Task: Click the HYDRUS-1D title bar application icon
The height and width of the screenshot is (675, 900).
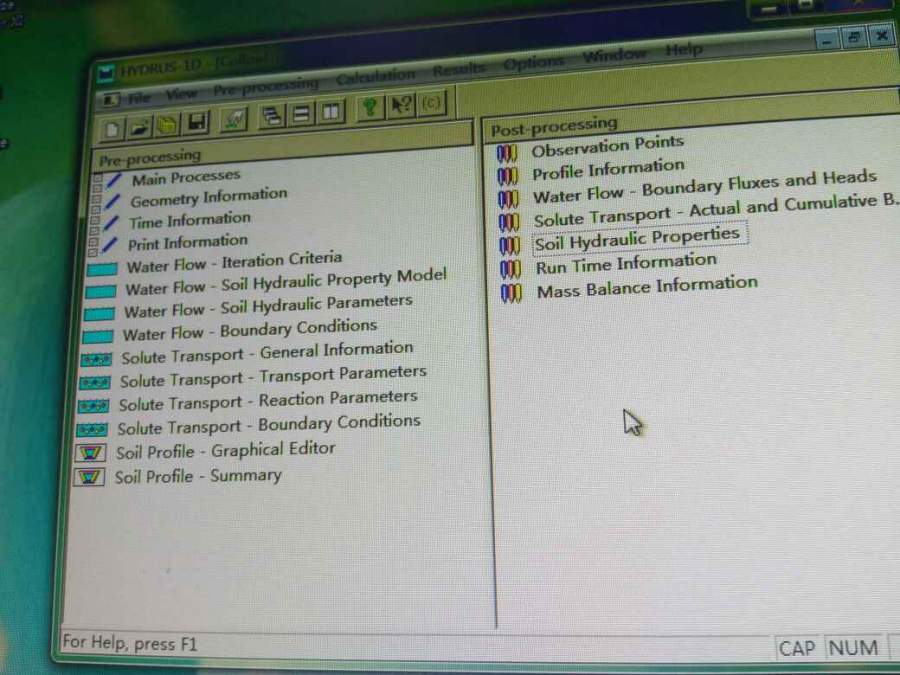Action: tap(106, 73)
